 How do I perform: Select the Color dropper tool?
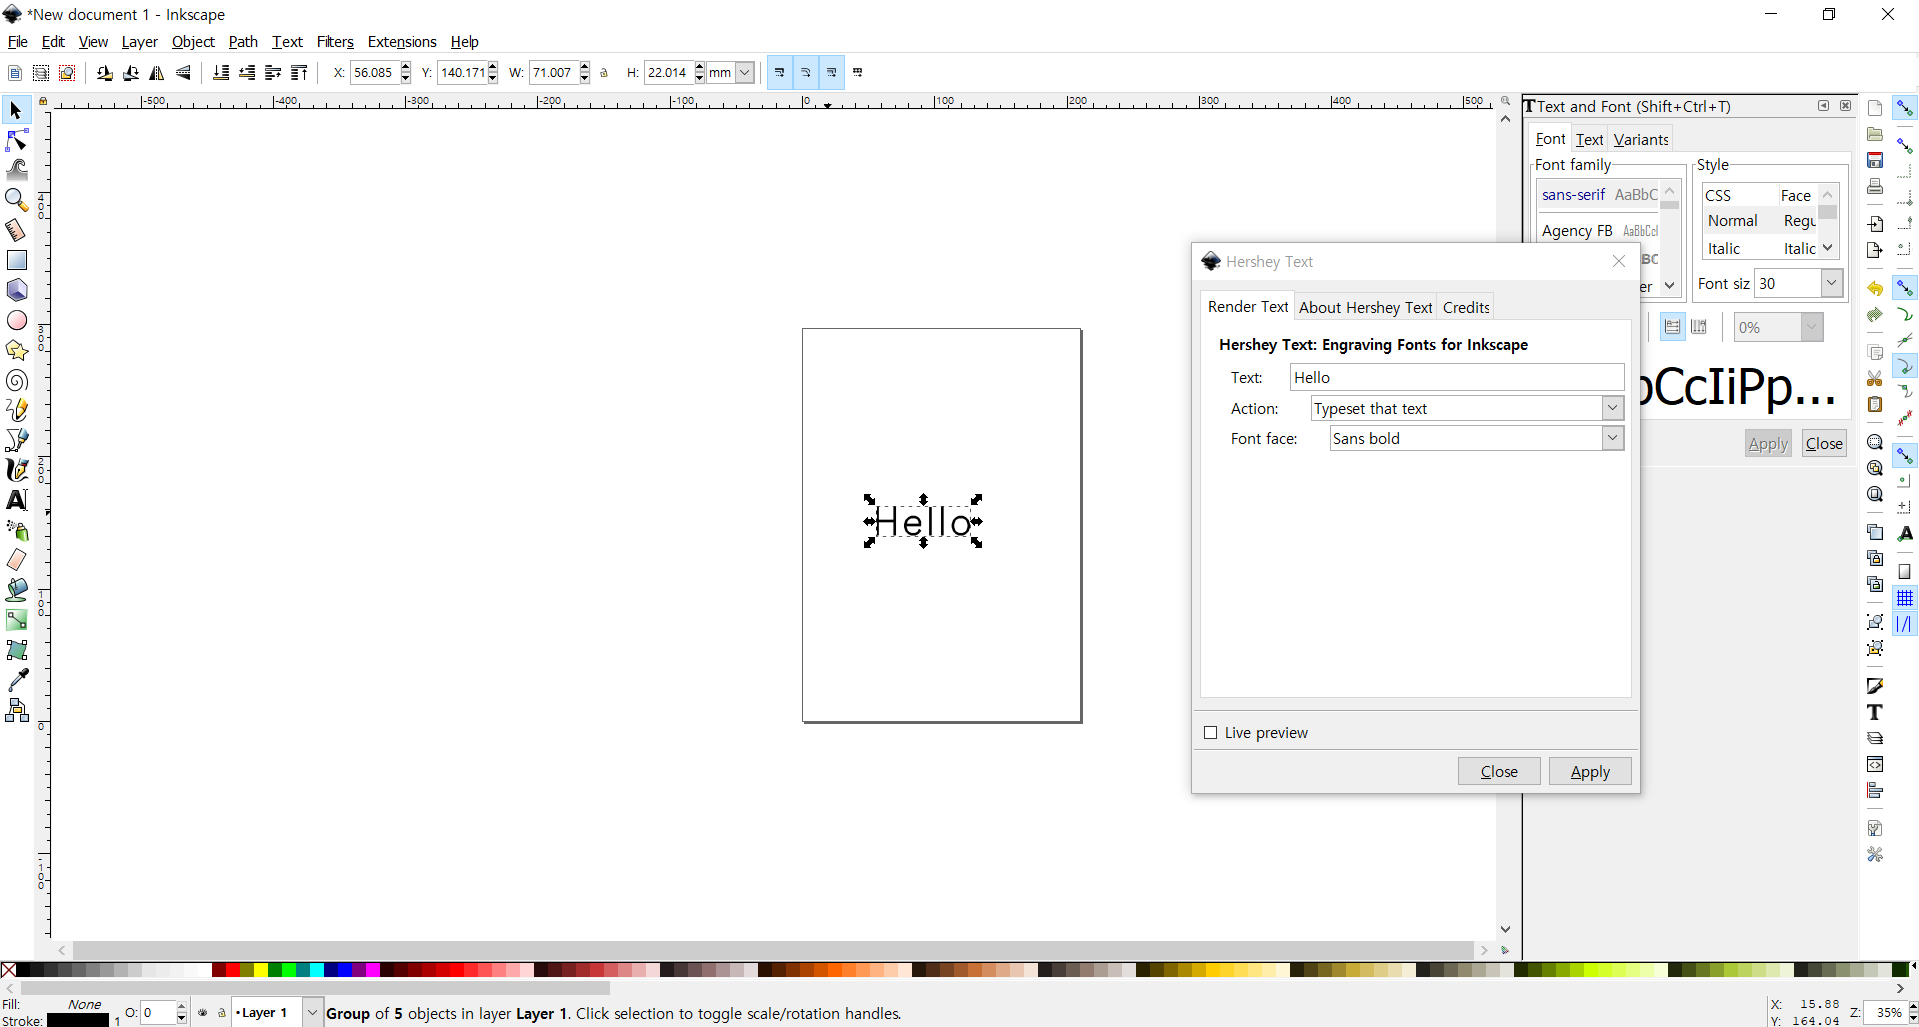click(16, 680)
